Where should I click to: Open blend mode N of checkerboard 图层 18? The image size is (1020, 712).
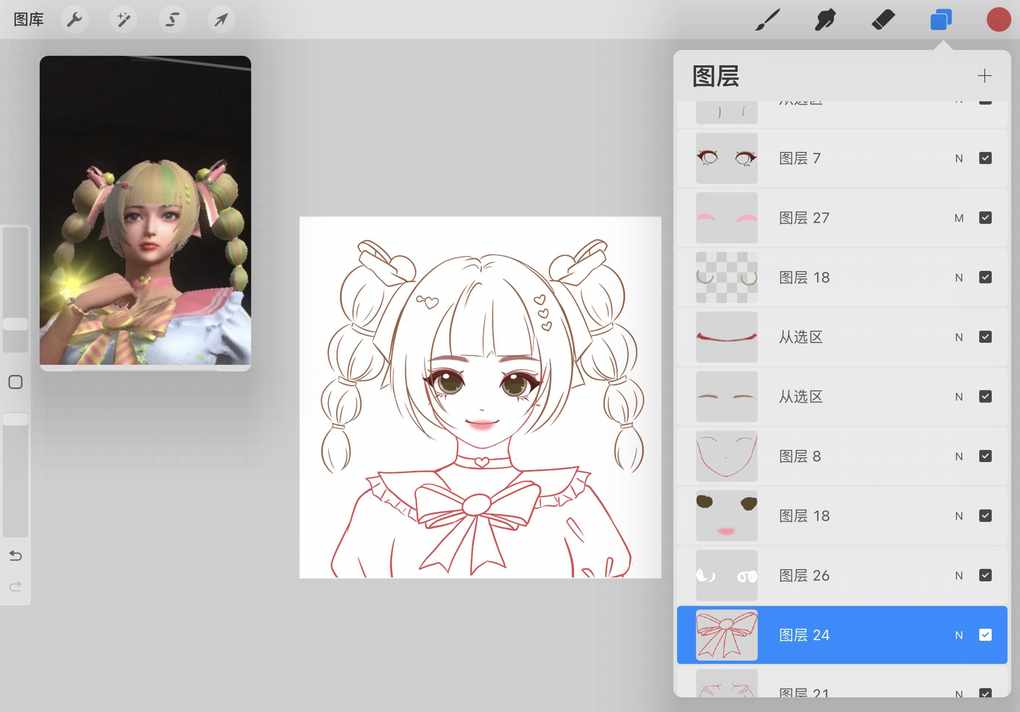(x=959, y=278)
